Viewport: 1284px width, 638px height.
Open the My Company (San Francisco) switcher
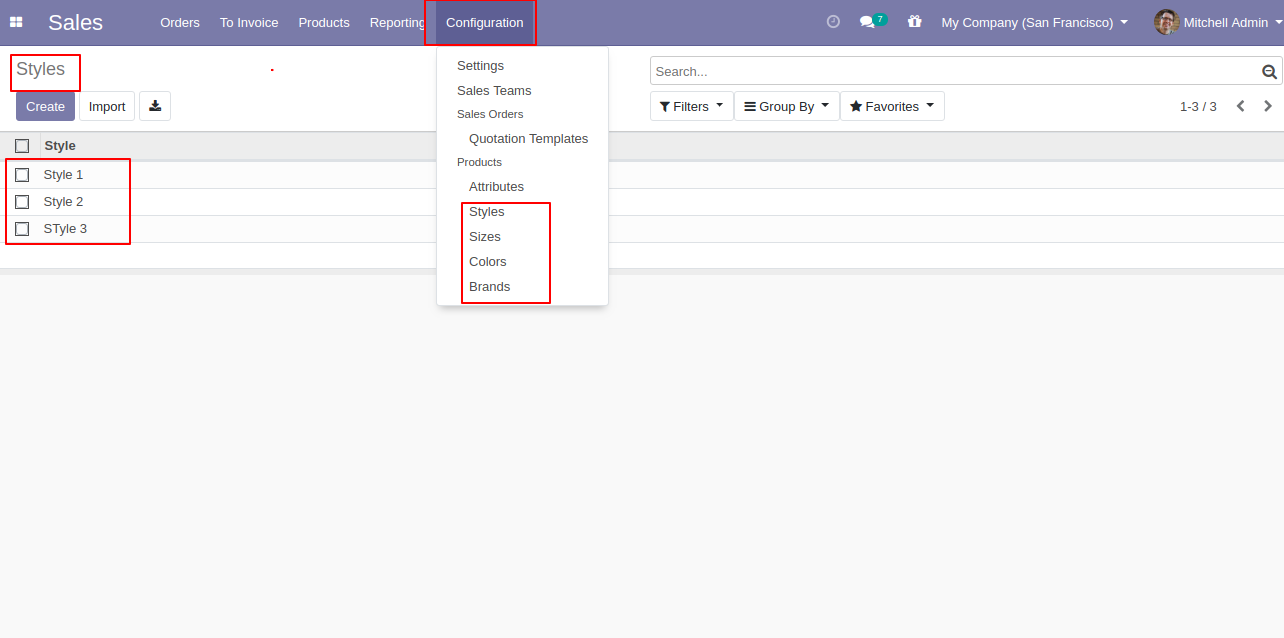[x=1034, y=22]
